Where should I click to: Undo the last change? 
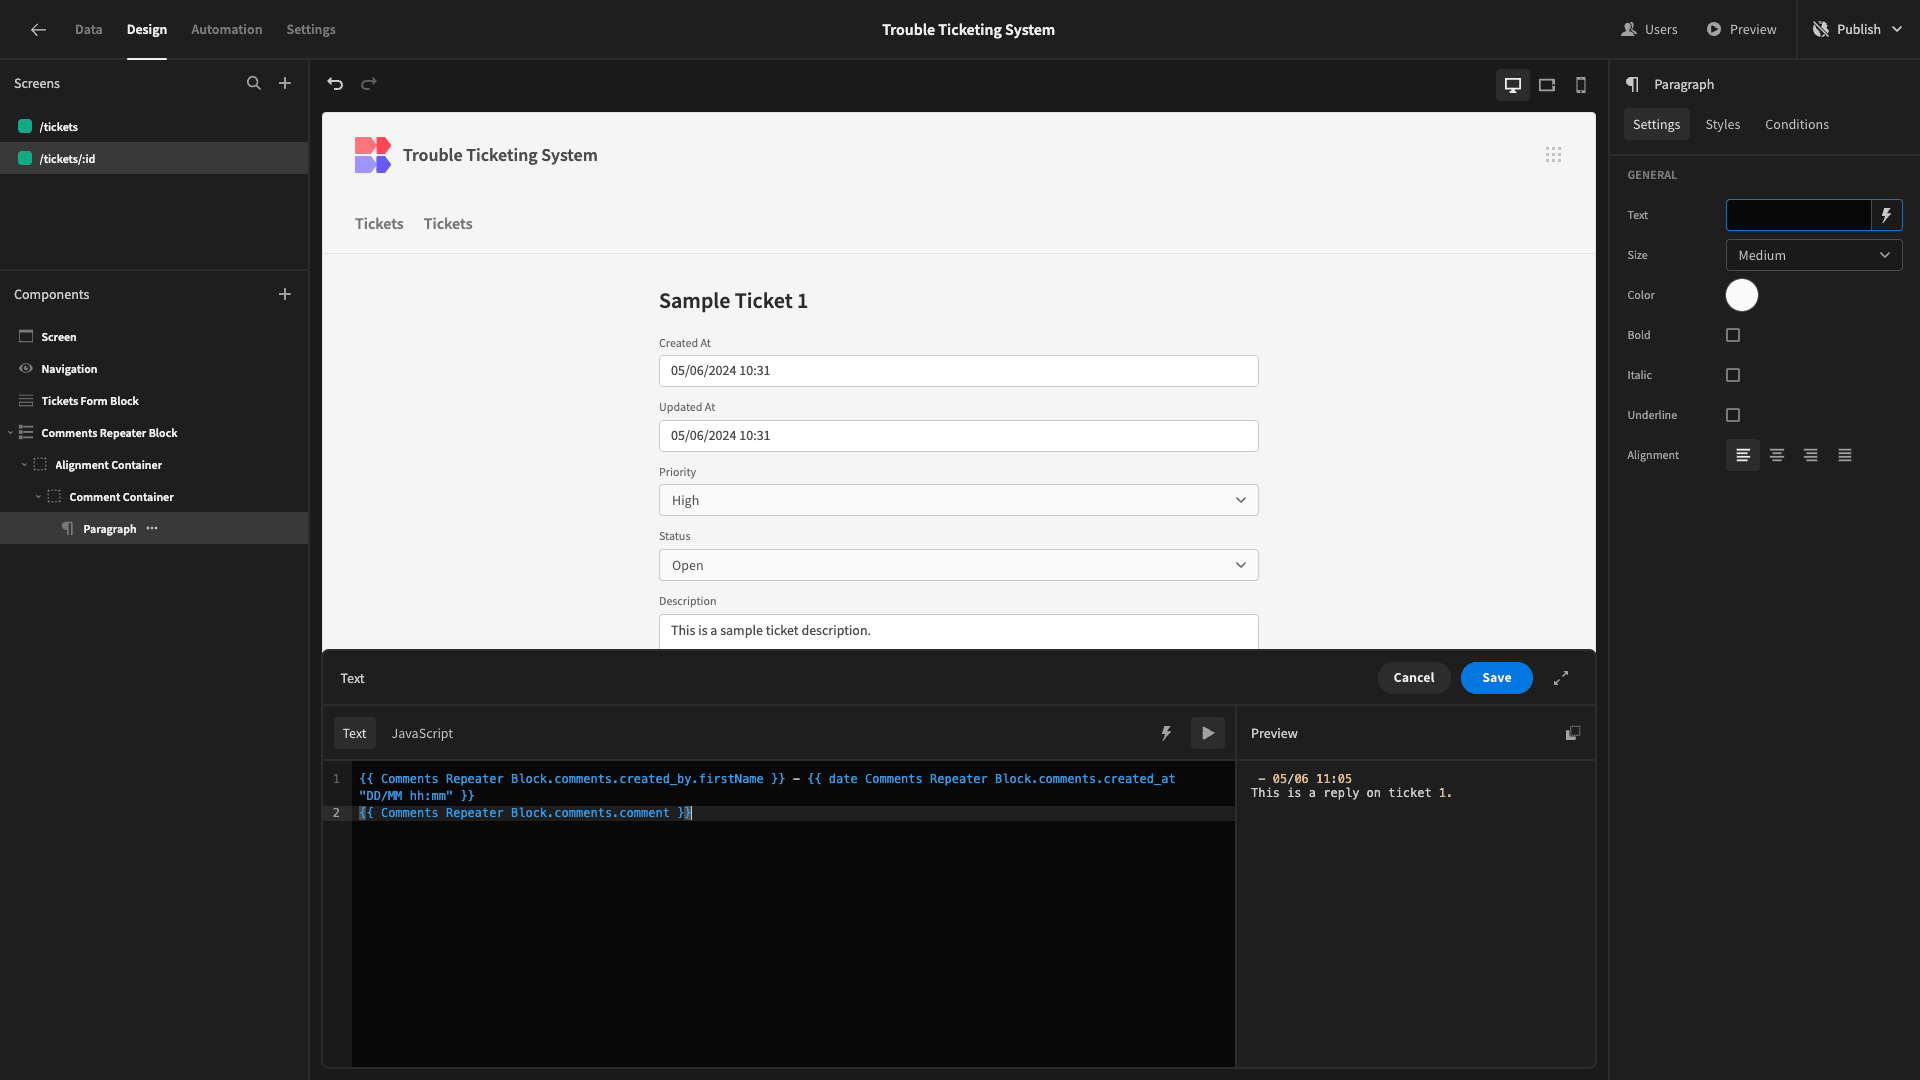(x=335, y=84)
